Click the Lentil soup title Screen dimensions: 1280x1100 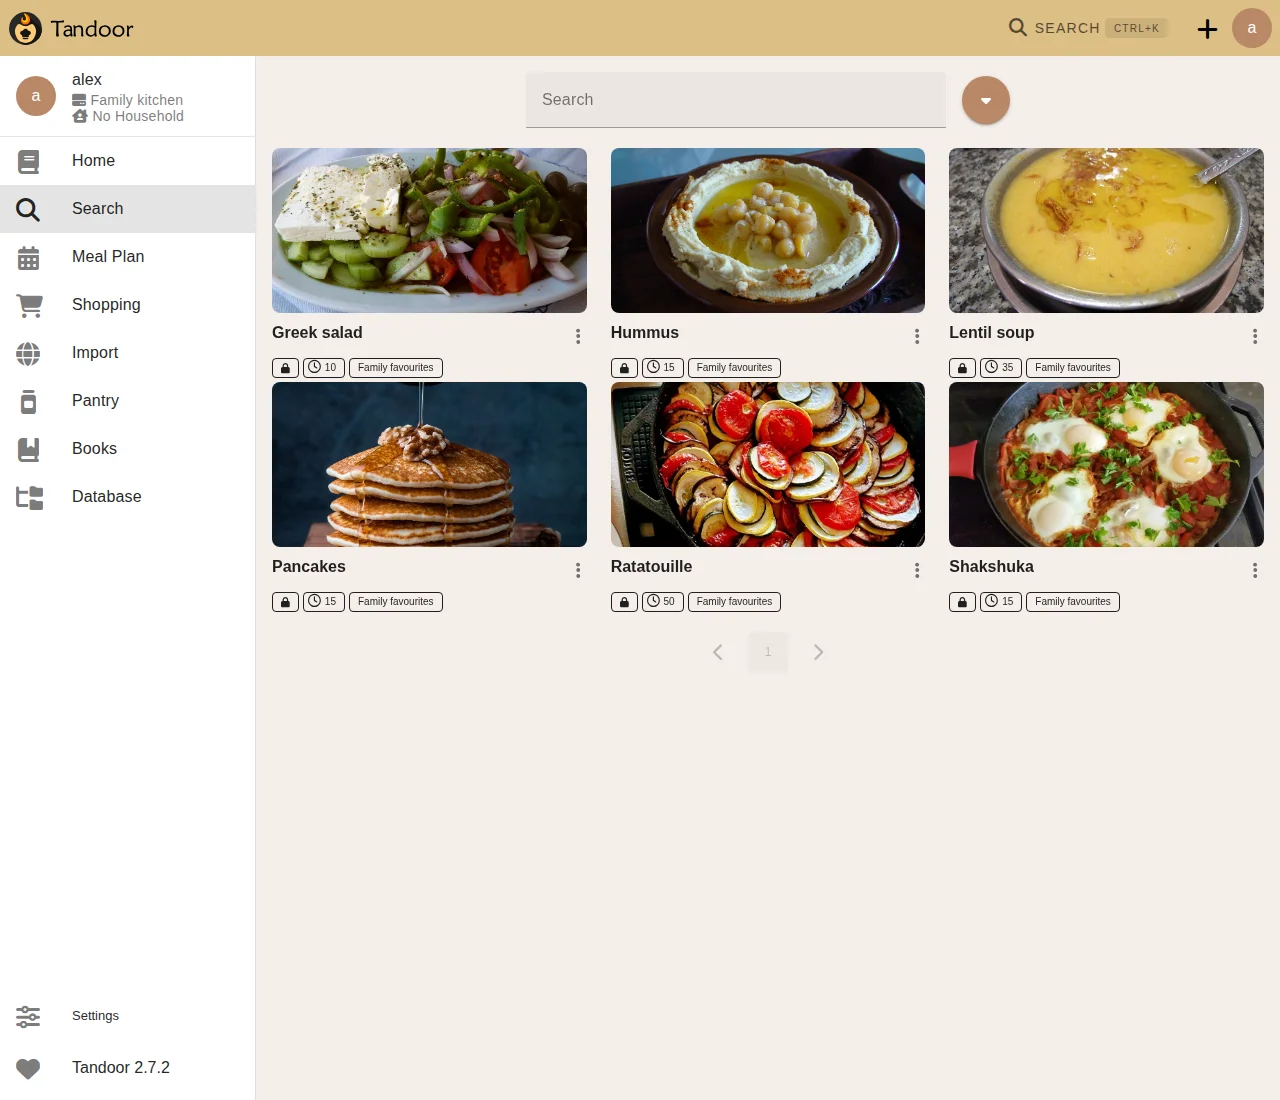tap(991, 333)
